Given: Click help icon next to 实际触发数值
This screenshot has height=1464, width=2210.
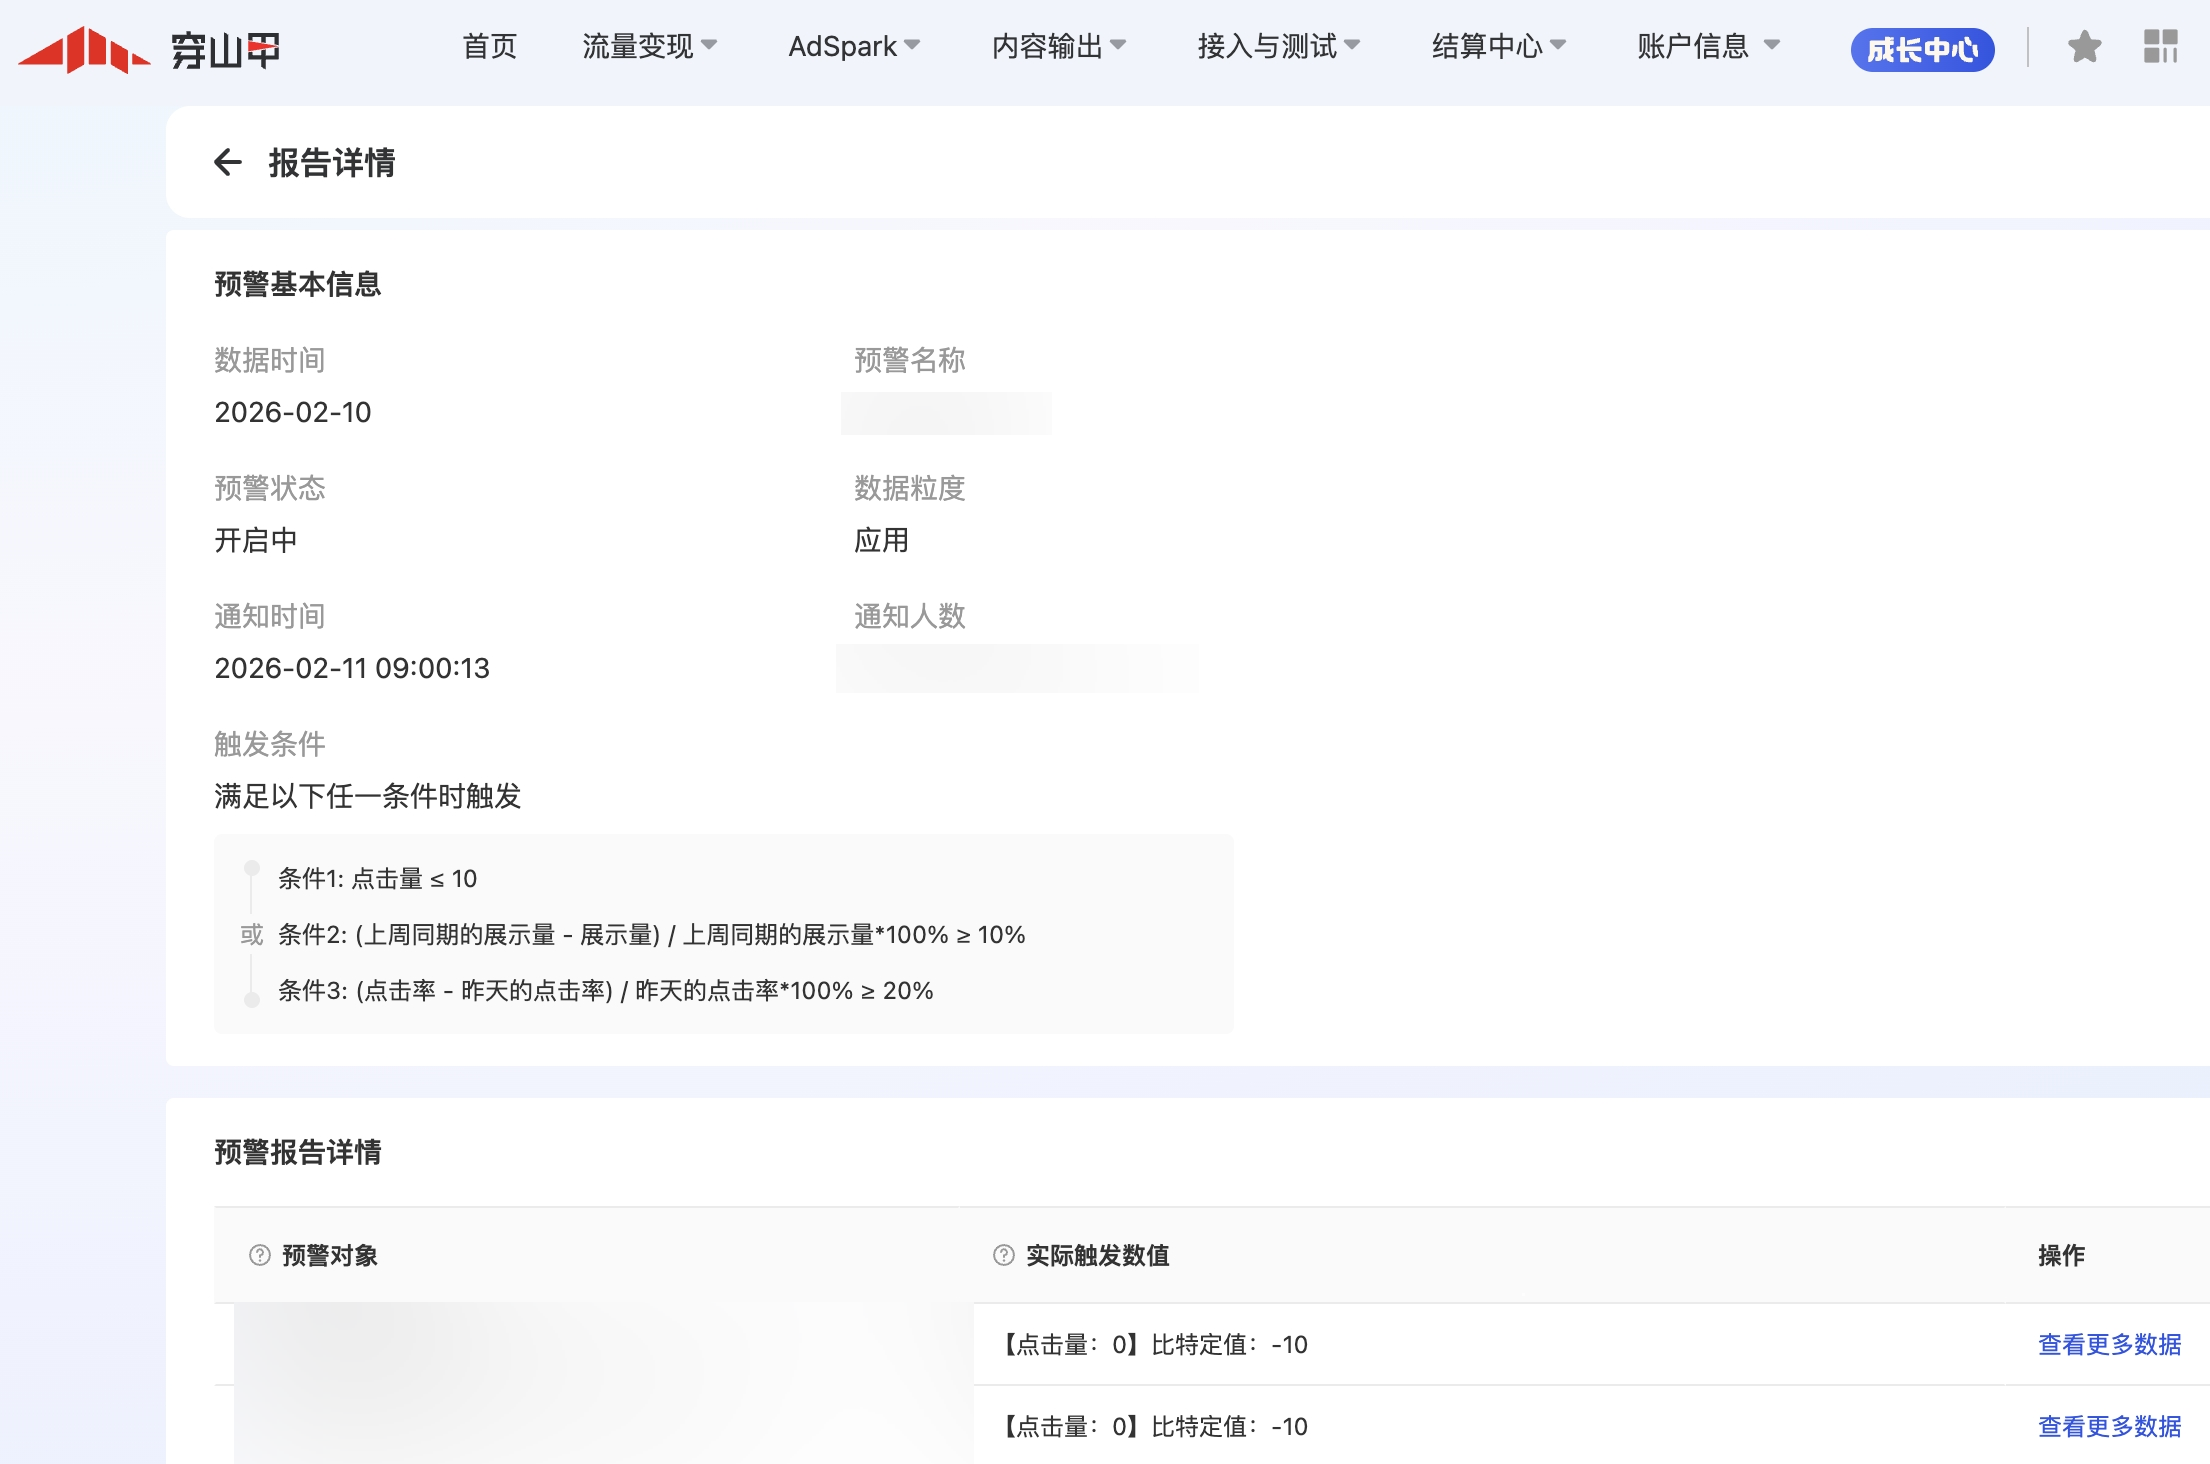Looking at the screenshot, I should tap(1004, 1255).
